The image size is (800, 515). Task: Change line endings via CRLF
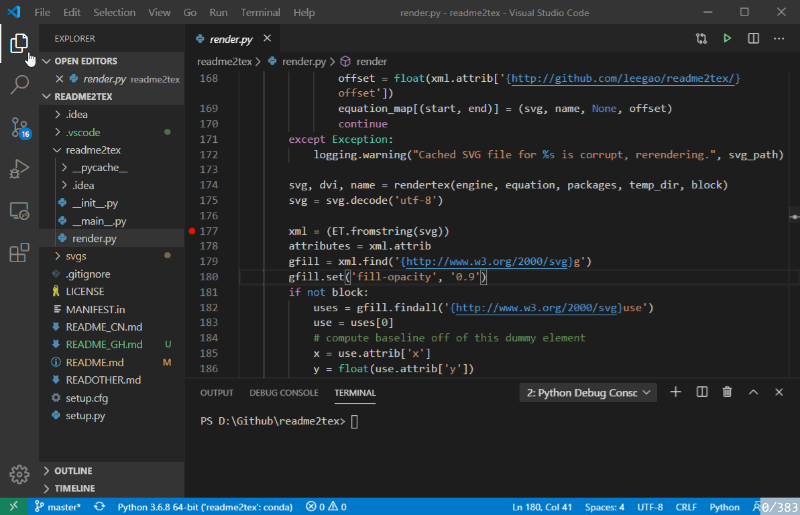pyautogui.click(x=686, y=507)
